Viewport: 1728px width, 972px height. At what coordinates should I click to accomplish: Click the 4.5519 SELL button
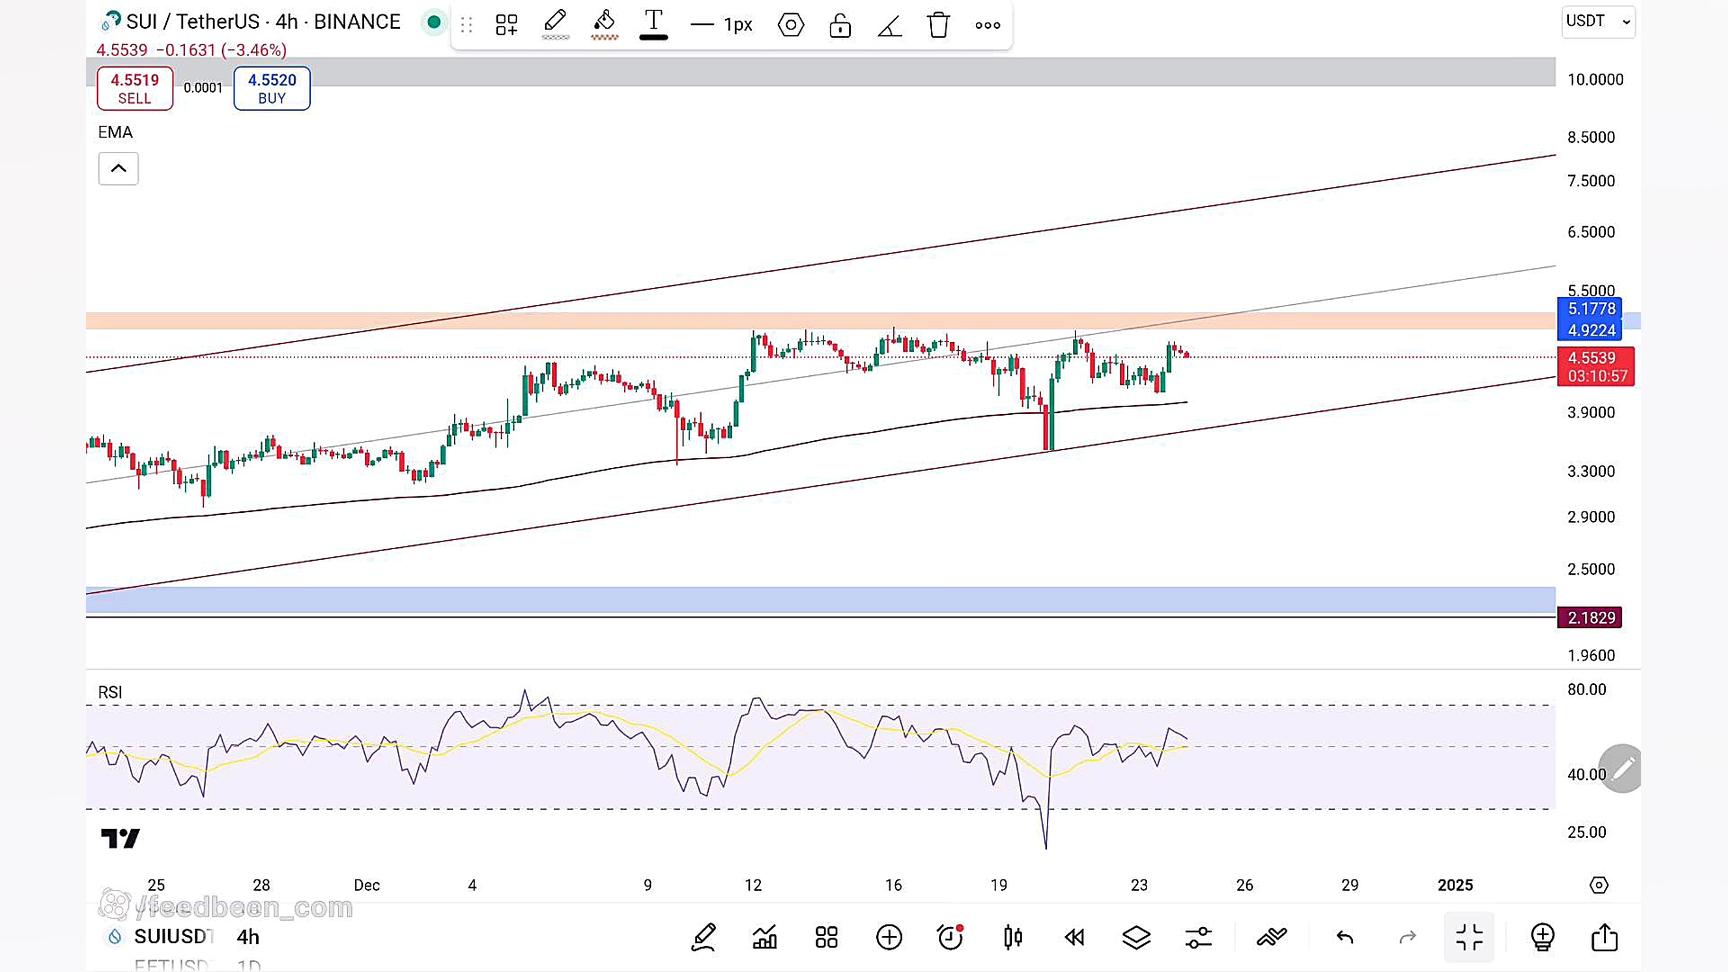135,88
